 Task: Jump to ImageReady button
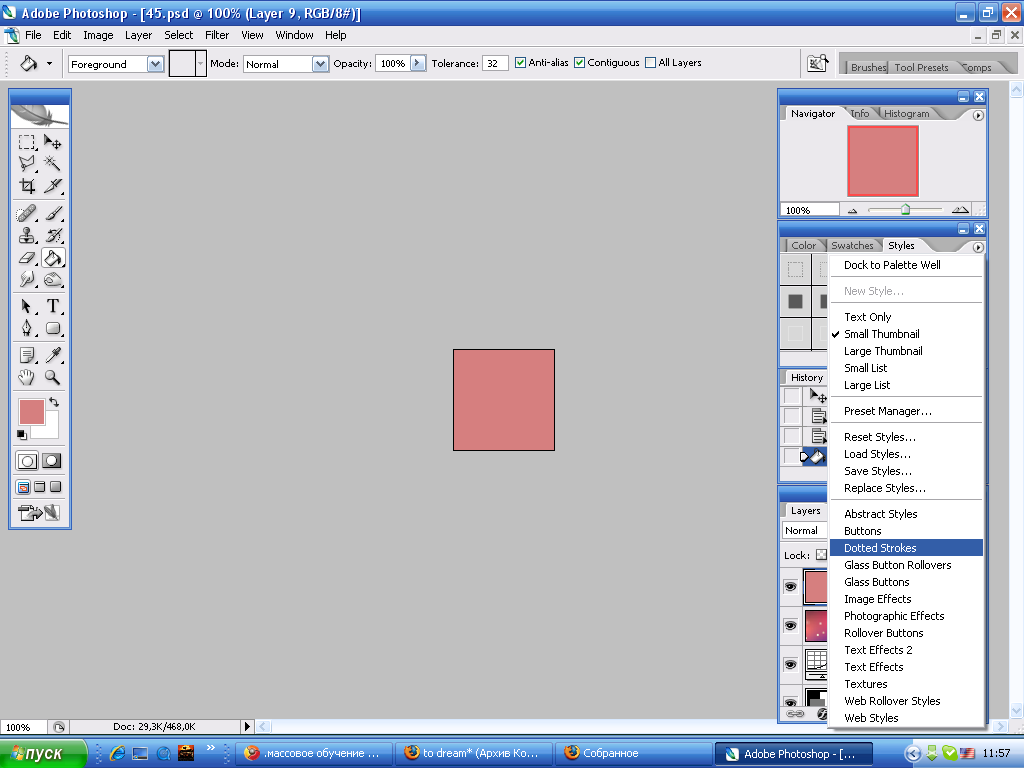tap(39, 513)
